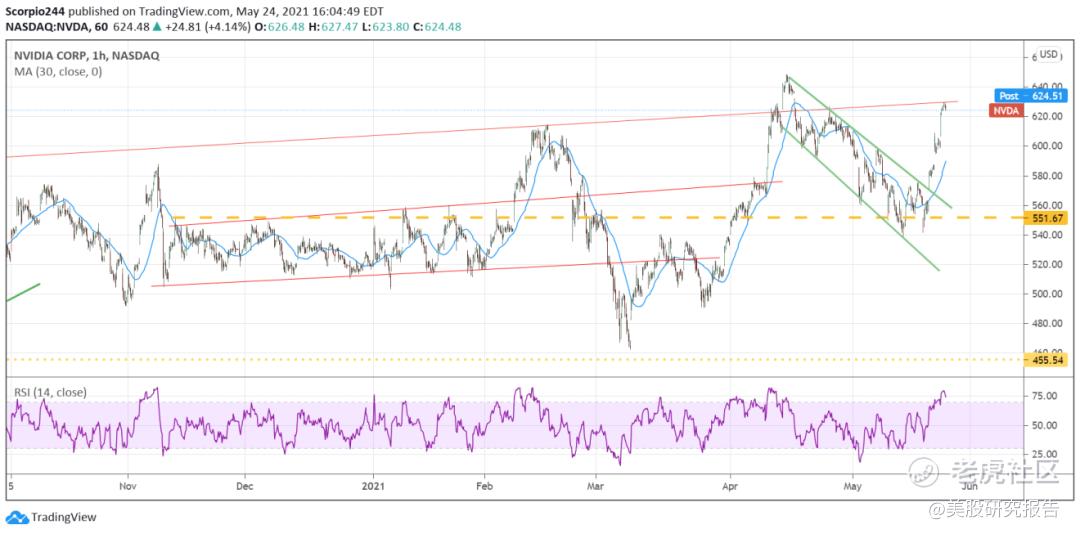Viewport: 1080px width, 534px height.
Task: Click the 'Feb' label on the time axis
Action: (484, 485)
